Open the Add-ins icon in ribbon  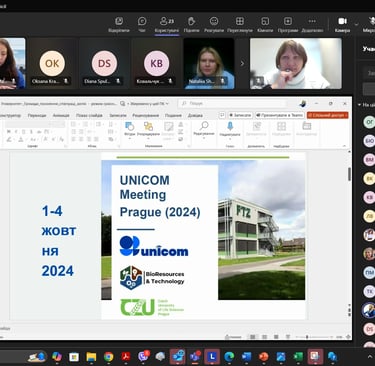pos(281,129)
